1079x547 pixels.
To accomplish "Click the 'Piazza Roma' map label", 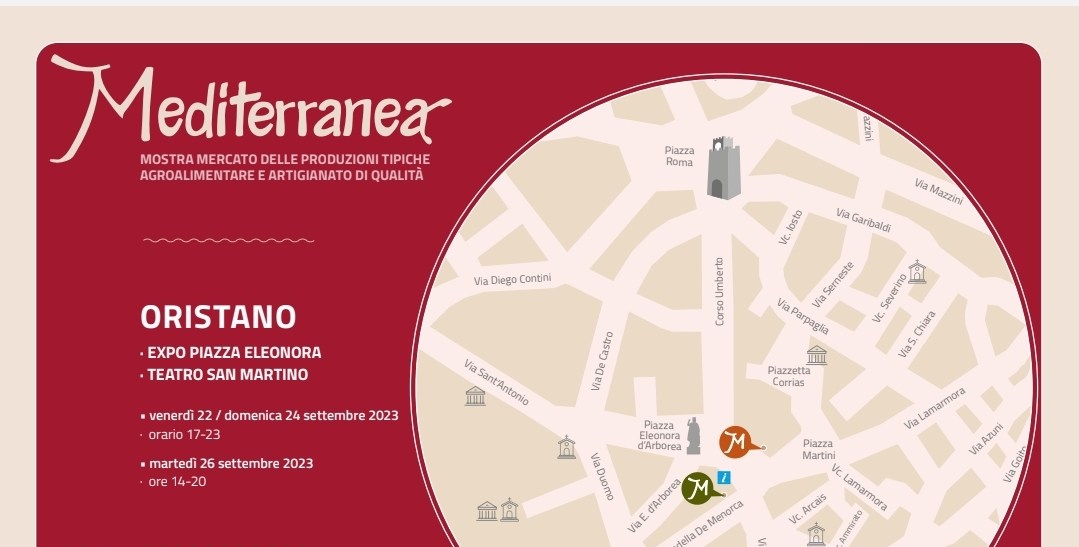I will (x=679, y=156).
